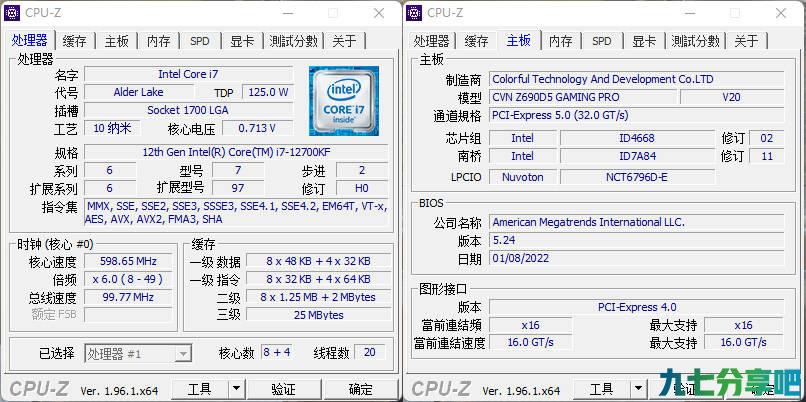Click the TDP value 125.0 W

click(268, 92)
